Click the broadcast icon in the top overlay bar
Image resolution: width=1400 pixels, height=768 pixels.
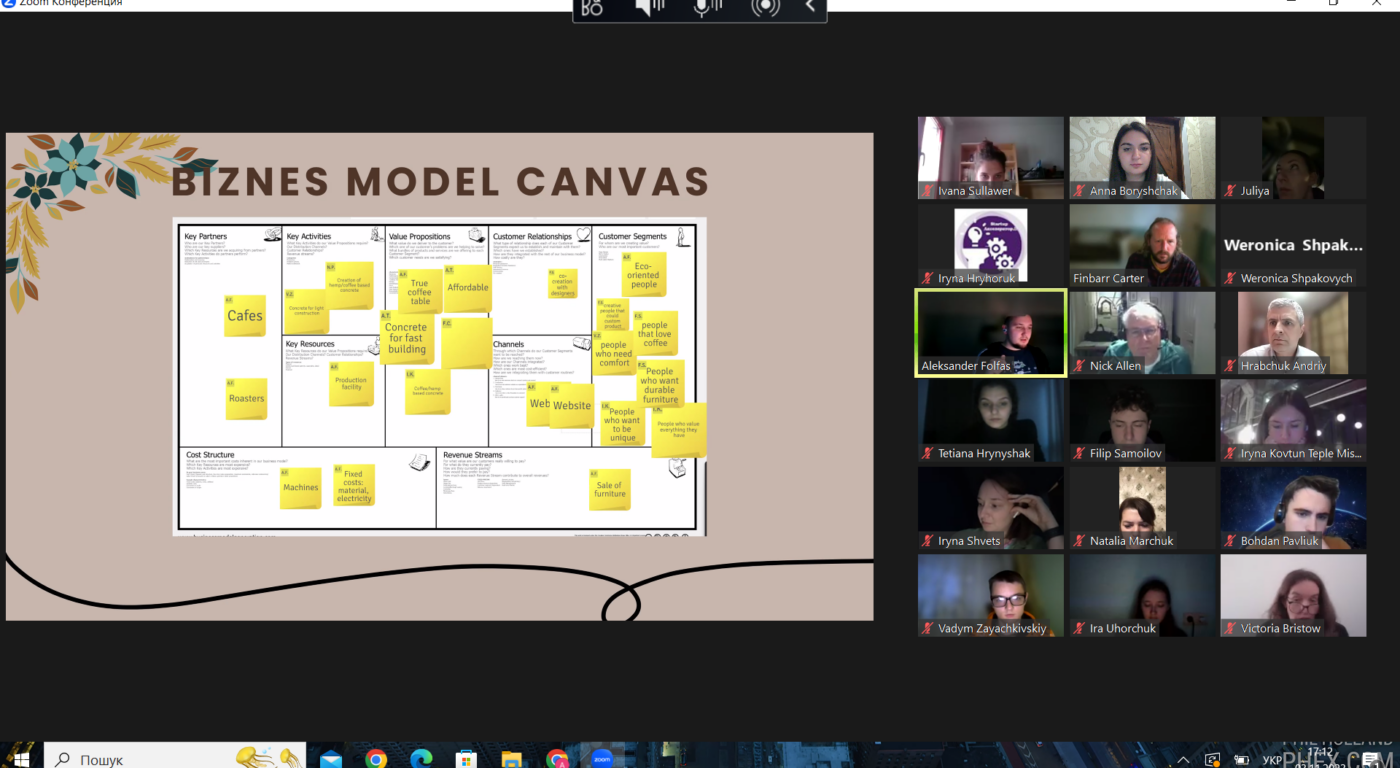766,8
